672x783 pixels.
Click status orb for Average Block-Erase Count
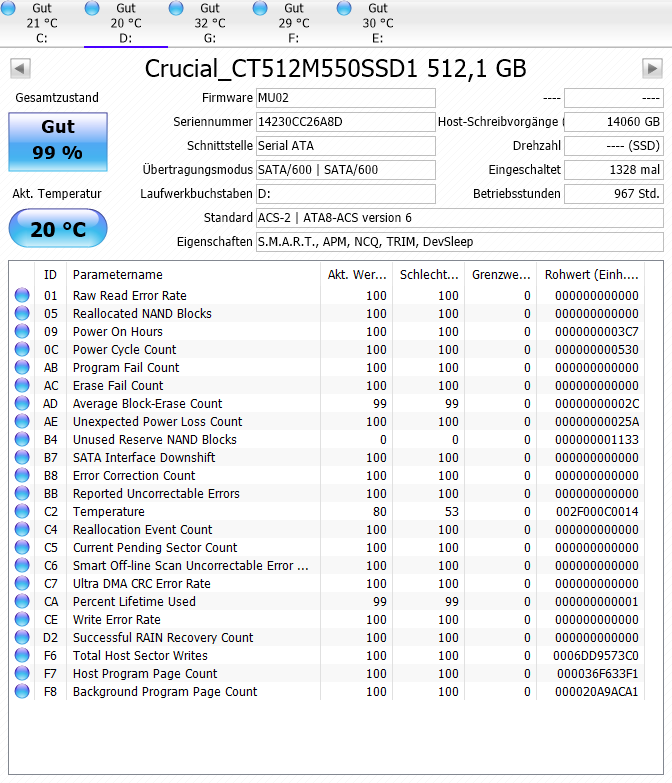22,403
